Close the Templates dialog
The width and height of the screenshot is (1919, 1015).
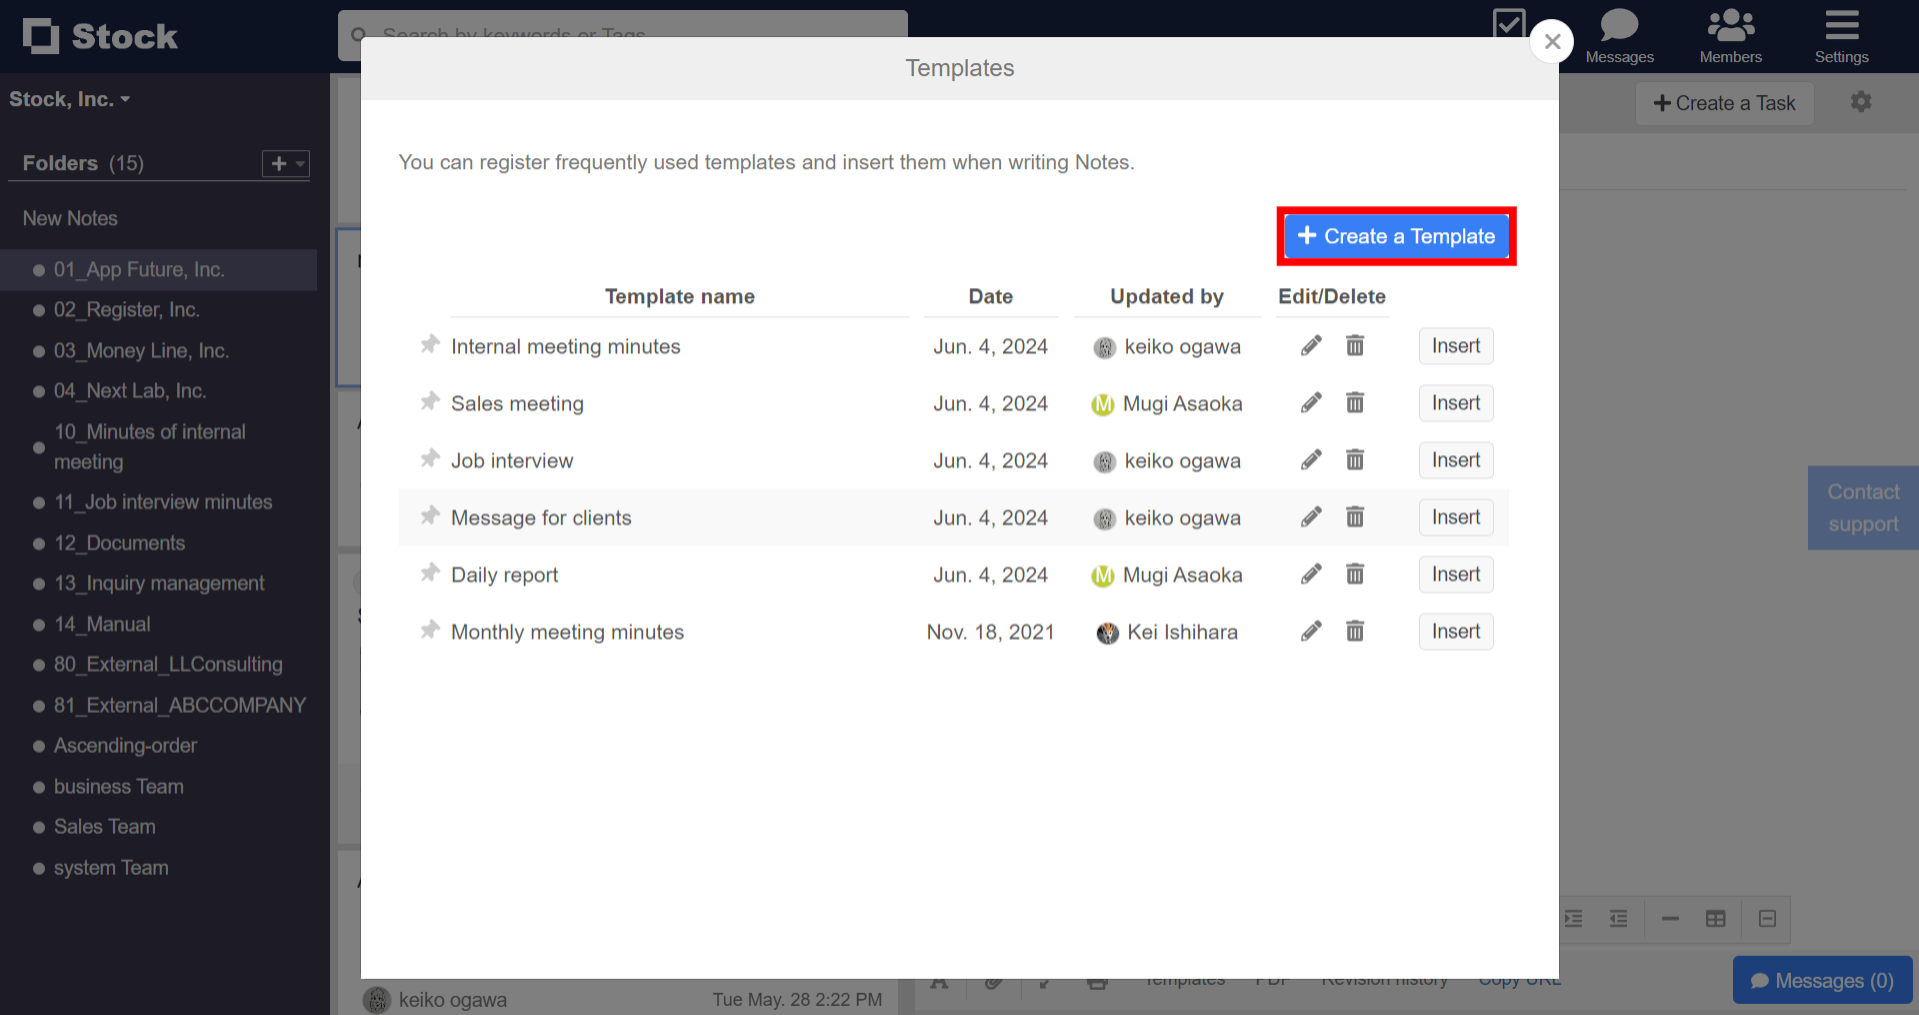(1552, 41)
